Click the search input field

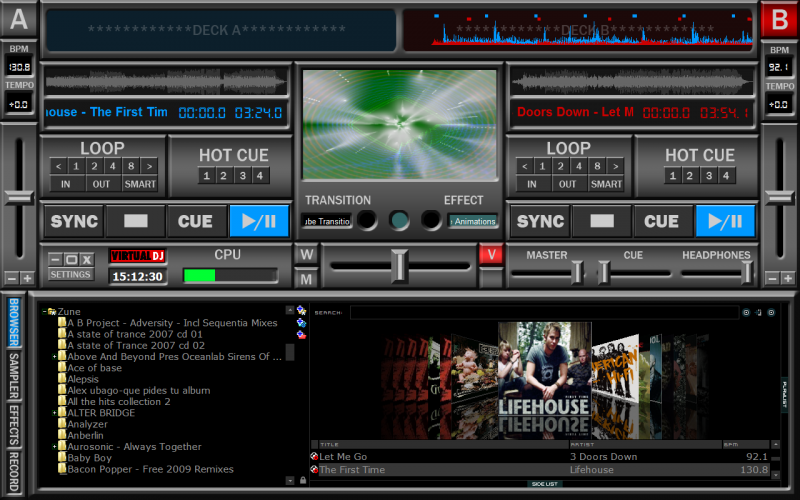(x=544, y=312)
